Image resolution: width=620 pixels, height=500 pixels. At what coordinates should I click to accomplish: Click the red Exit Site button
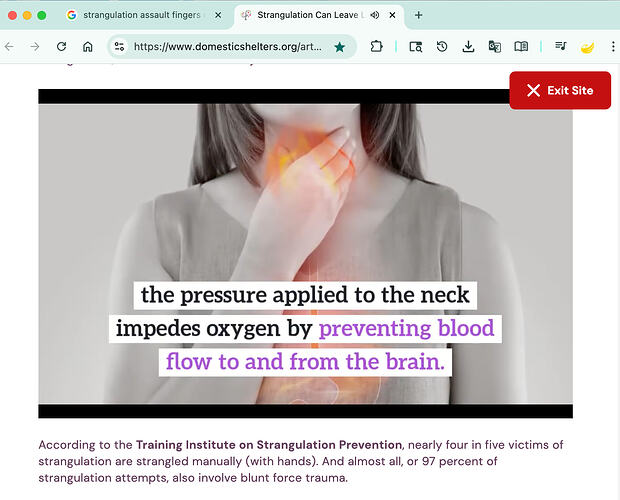coord(560,90)
